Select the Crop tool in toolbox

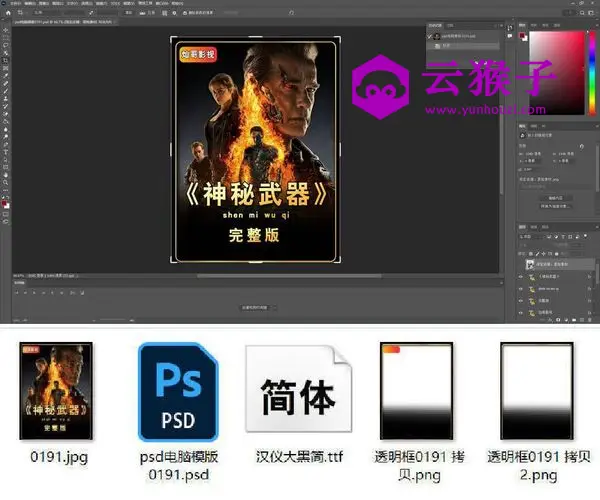click(6, 60)
